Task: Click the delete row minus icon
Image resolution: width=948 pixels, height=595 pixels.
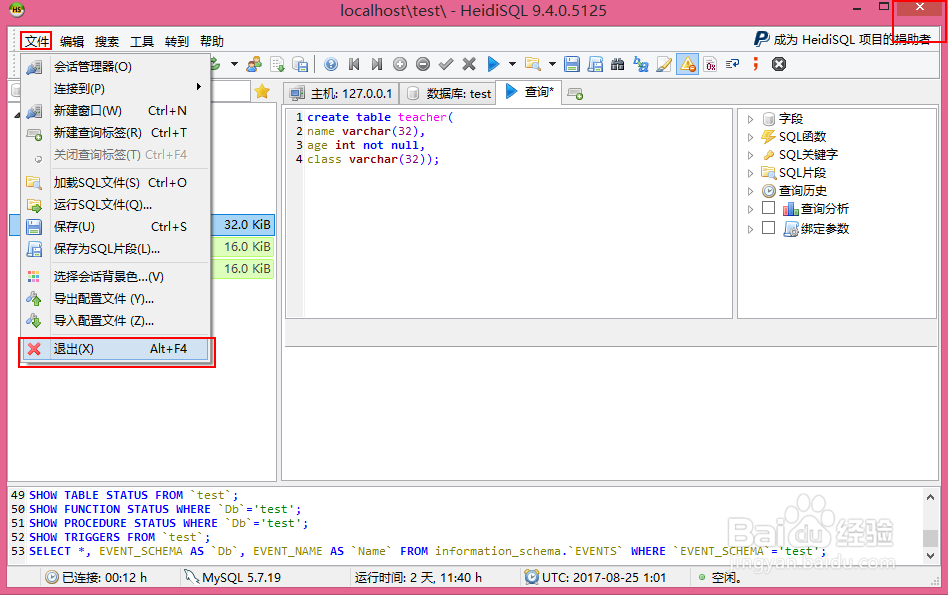Action: tap(423, 64)
